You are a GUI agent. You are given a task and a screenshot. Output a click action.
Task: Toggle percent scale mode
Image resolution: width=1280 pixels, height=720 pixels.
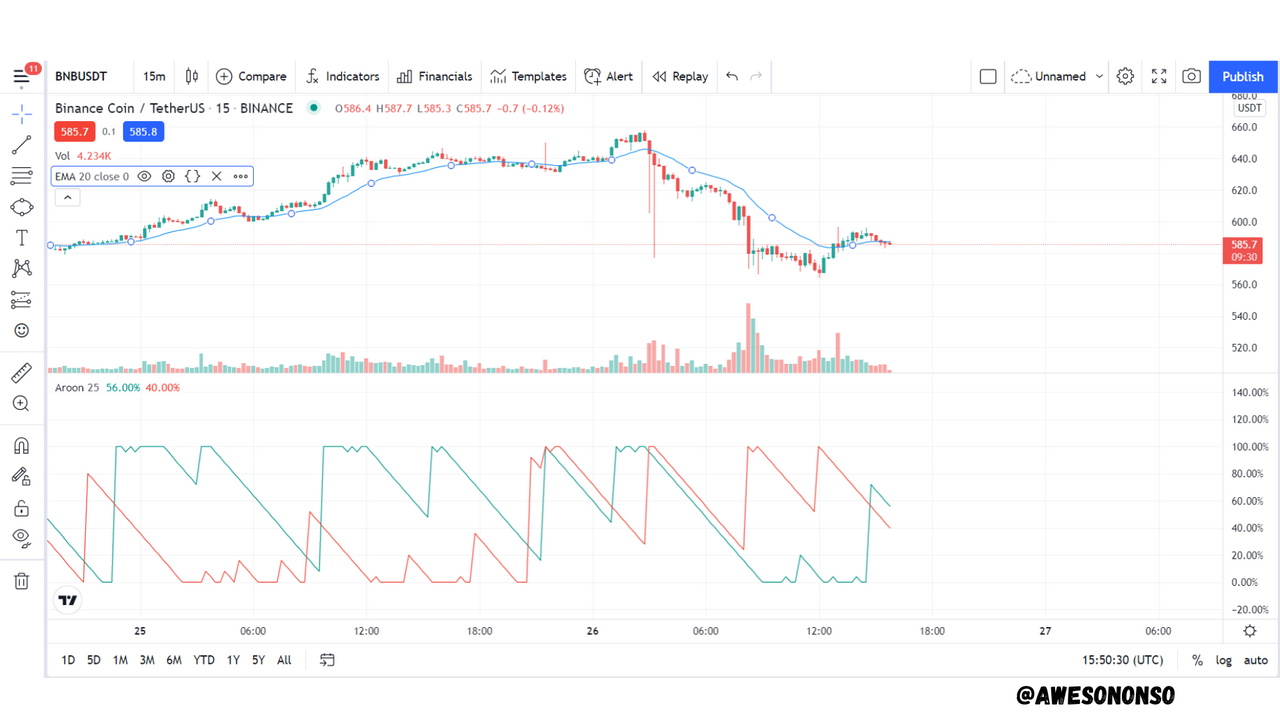tap(1197, 660)
